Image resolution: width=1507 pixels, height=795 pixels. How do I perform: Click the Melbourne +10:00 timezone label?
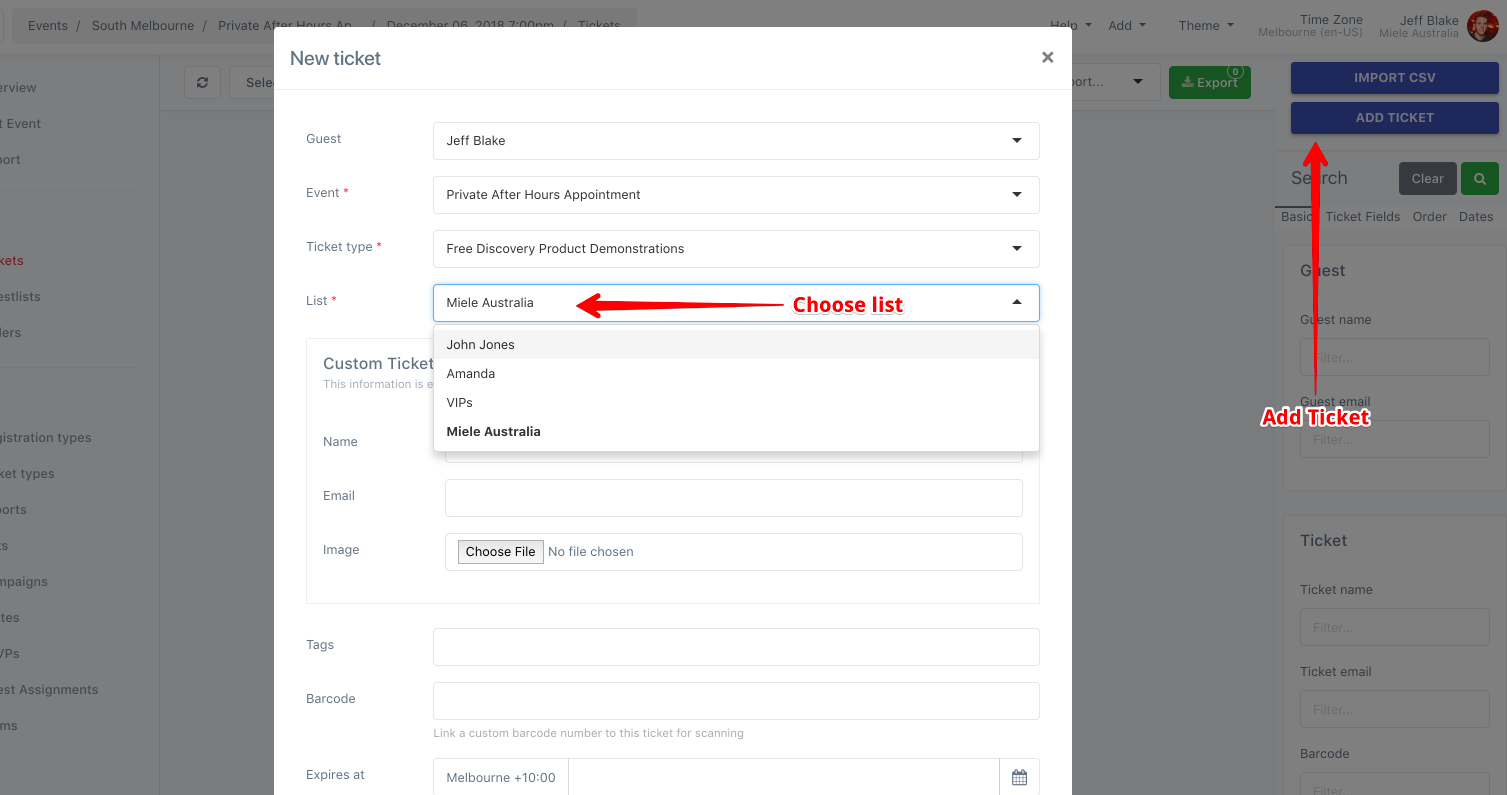click(x=501, y=777)
